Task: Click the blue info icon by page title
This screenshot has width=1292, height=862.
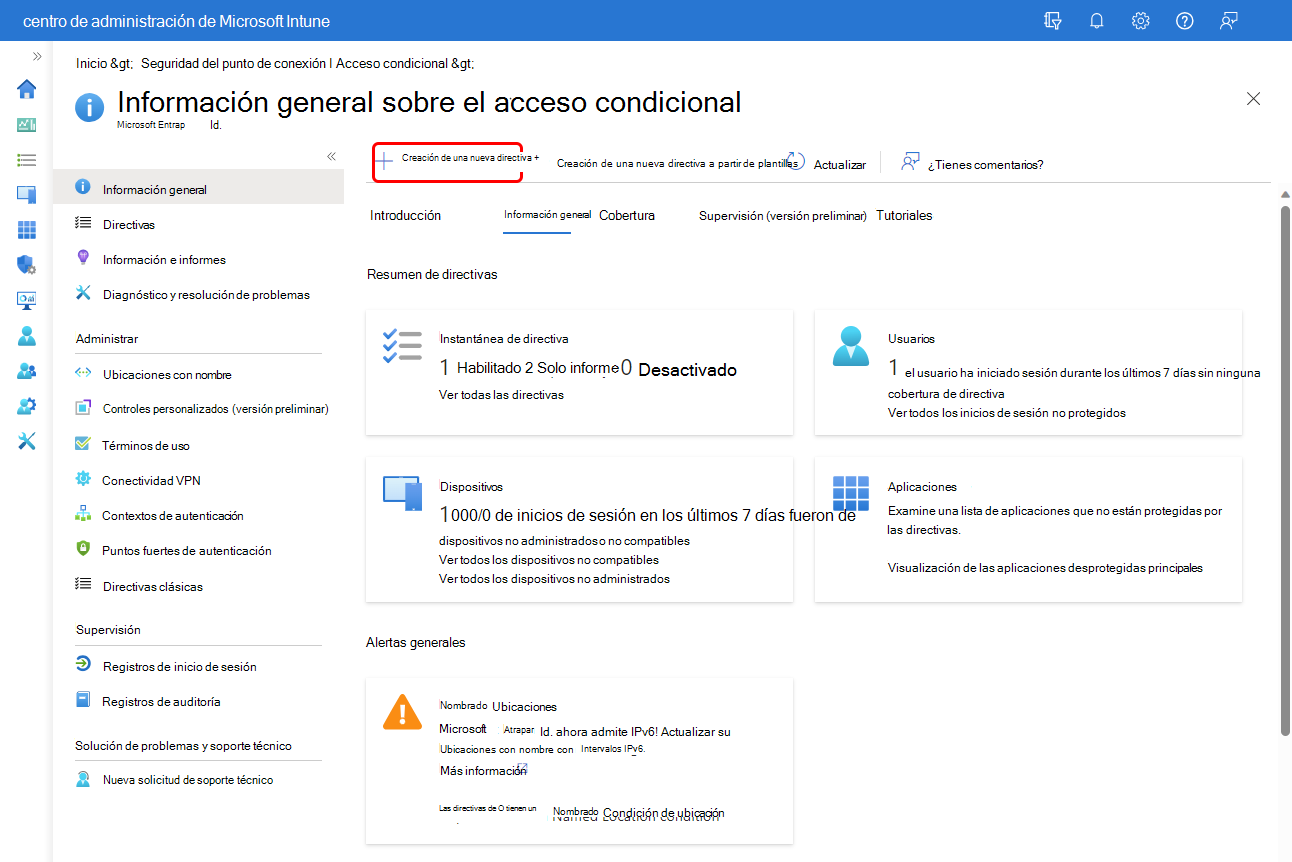Action: 90,107
